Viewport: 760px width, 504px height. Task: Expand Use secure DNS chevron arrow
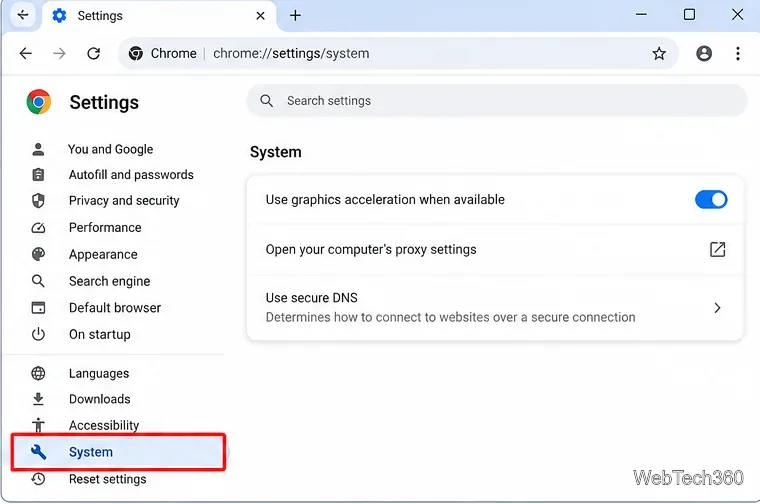pyautogui.click(x=717, y=308)
